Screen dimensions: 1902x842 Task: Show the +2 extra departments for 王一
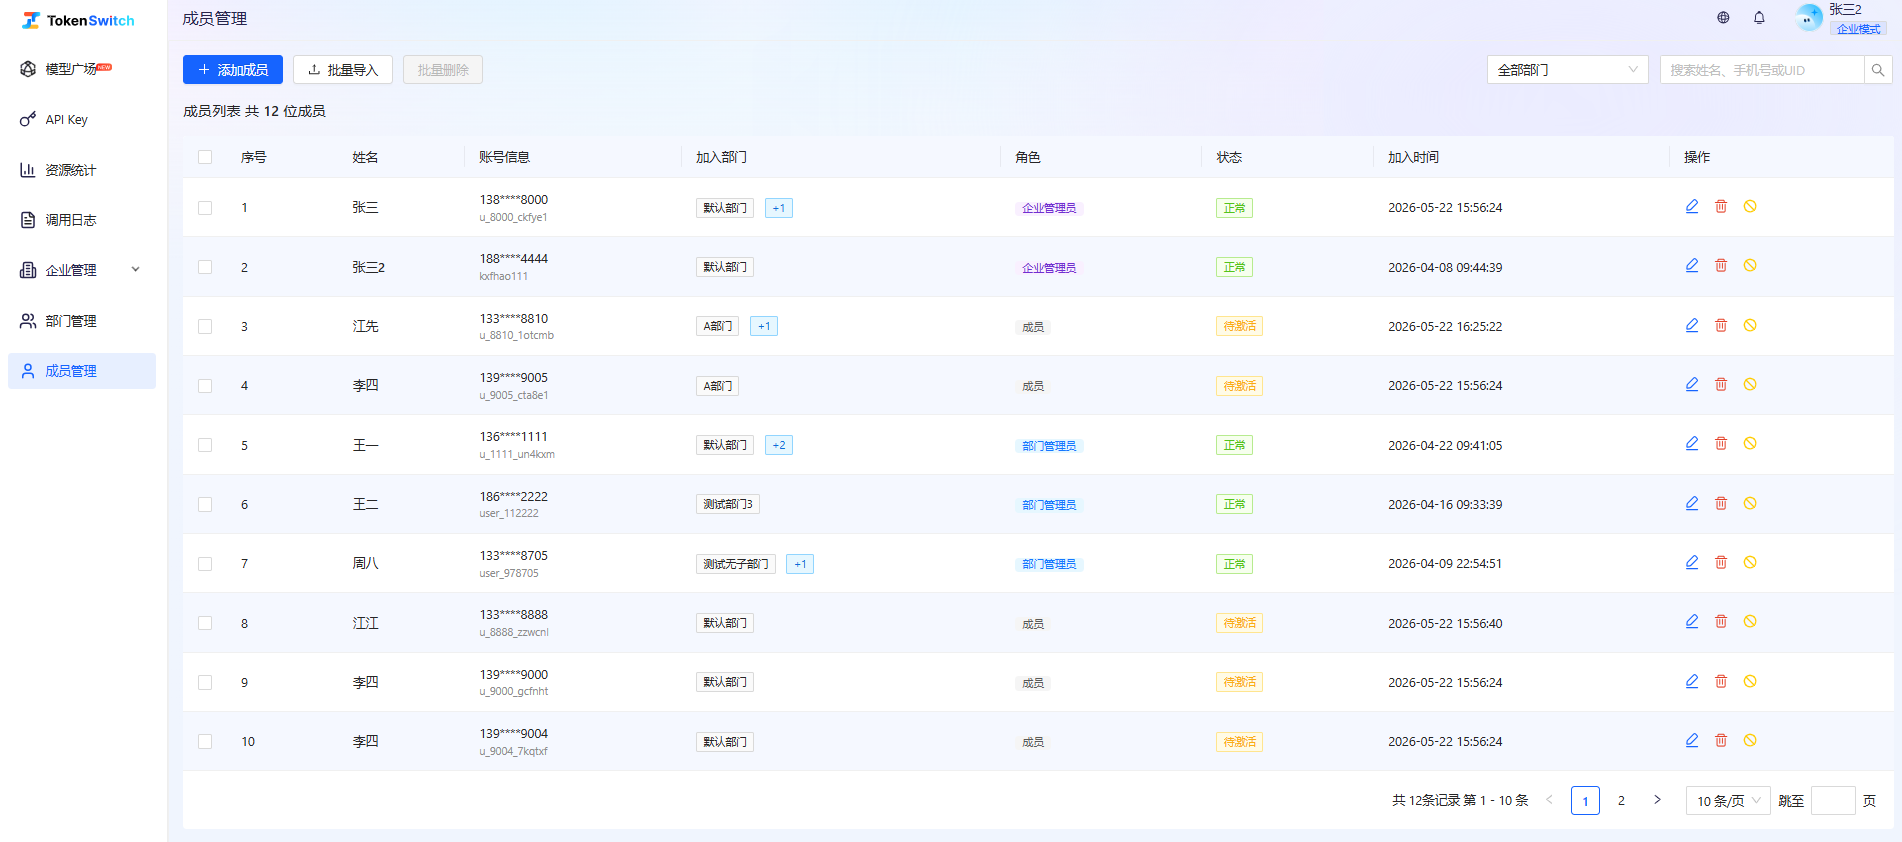[x=779, y=445]
